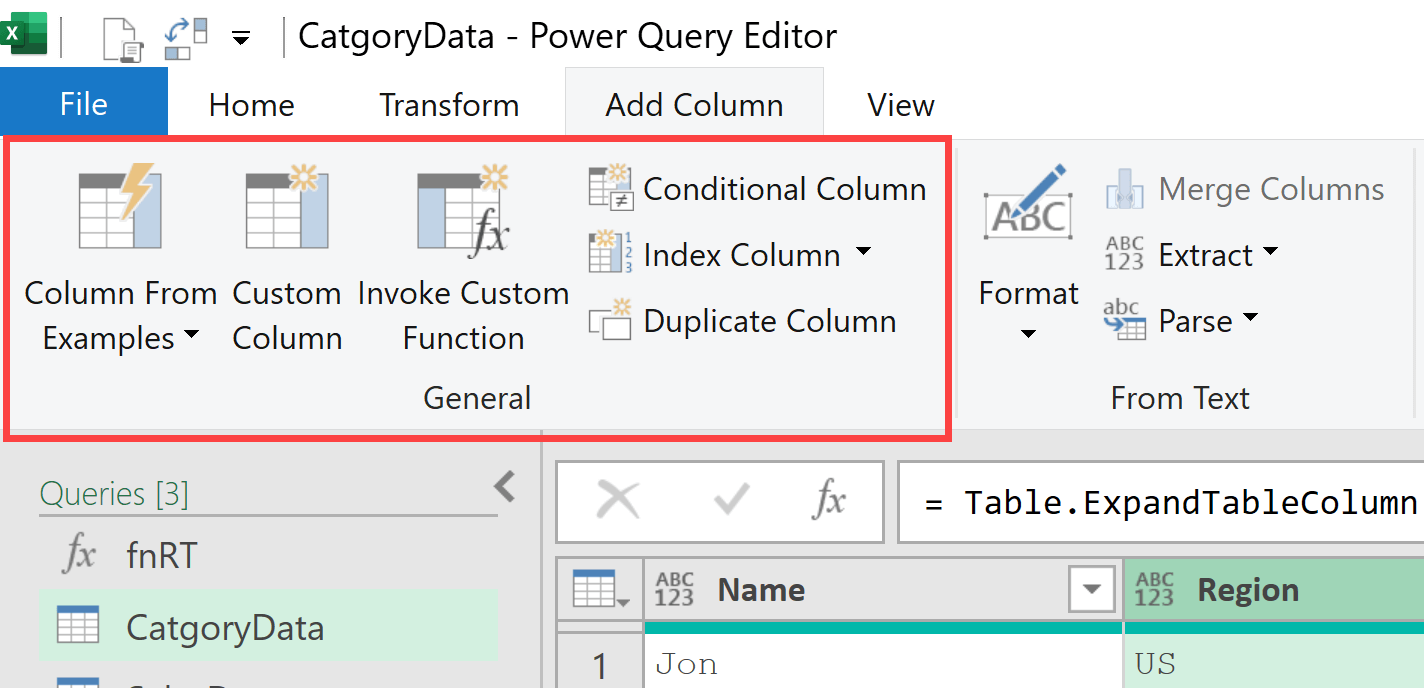Click the fx button in formula bar
Image resolution: width=1424 pixels, height=688 pixels.
(830, 500)
